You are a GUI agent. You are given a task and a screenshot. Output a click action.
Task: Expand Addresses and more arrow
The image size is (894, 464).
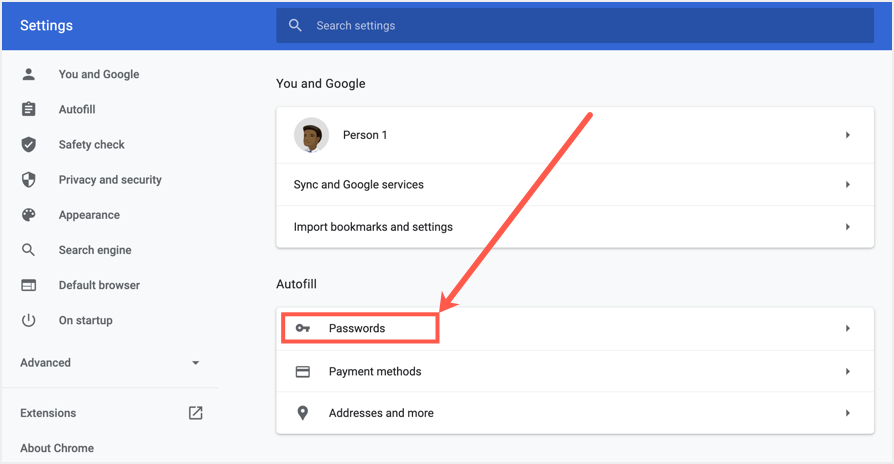coord(848,413)
